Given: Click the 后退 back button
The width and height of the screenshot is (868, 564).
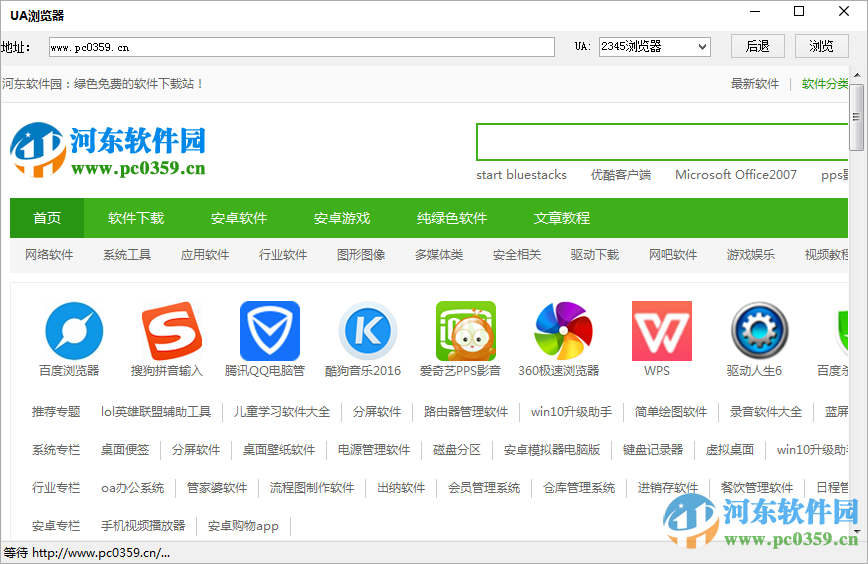Looking at the screenshot, I should pyautogui.click(x=757, y=46).
